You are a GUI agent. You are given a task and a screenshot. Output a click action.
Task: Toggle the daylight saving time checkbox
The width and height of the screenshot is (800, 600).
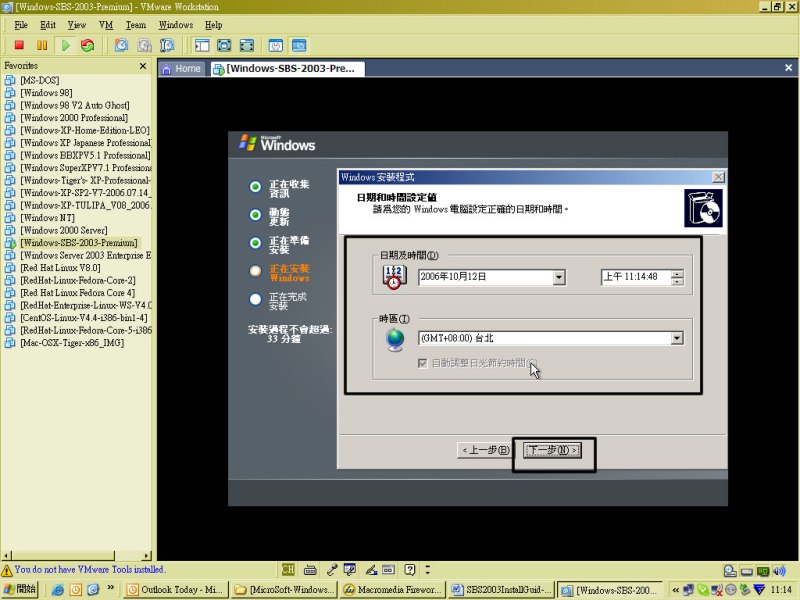coord(422,363)
